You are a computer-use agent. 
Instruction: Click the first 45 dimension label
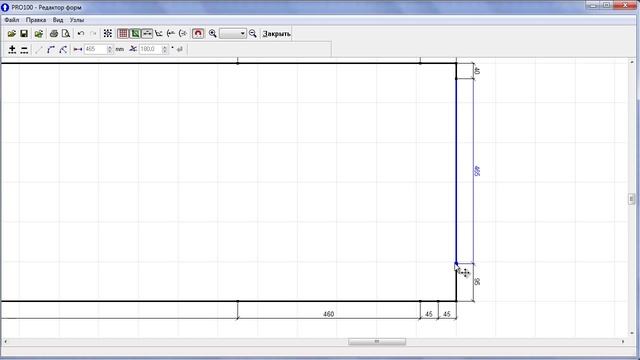click(429, 314)
